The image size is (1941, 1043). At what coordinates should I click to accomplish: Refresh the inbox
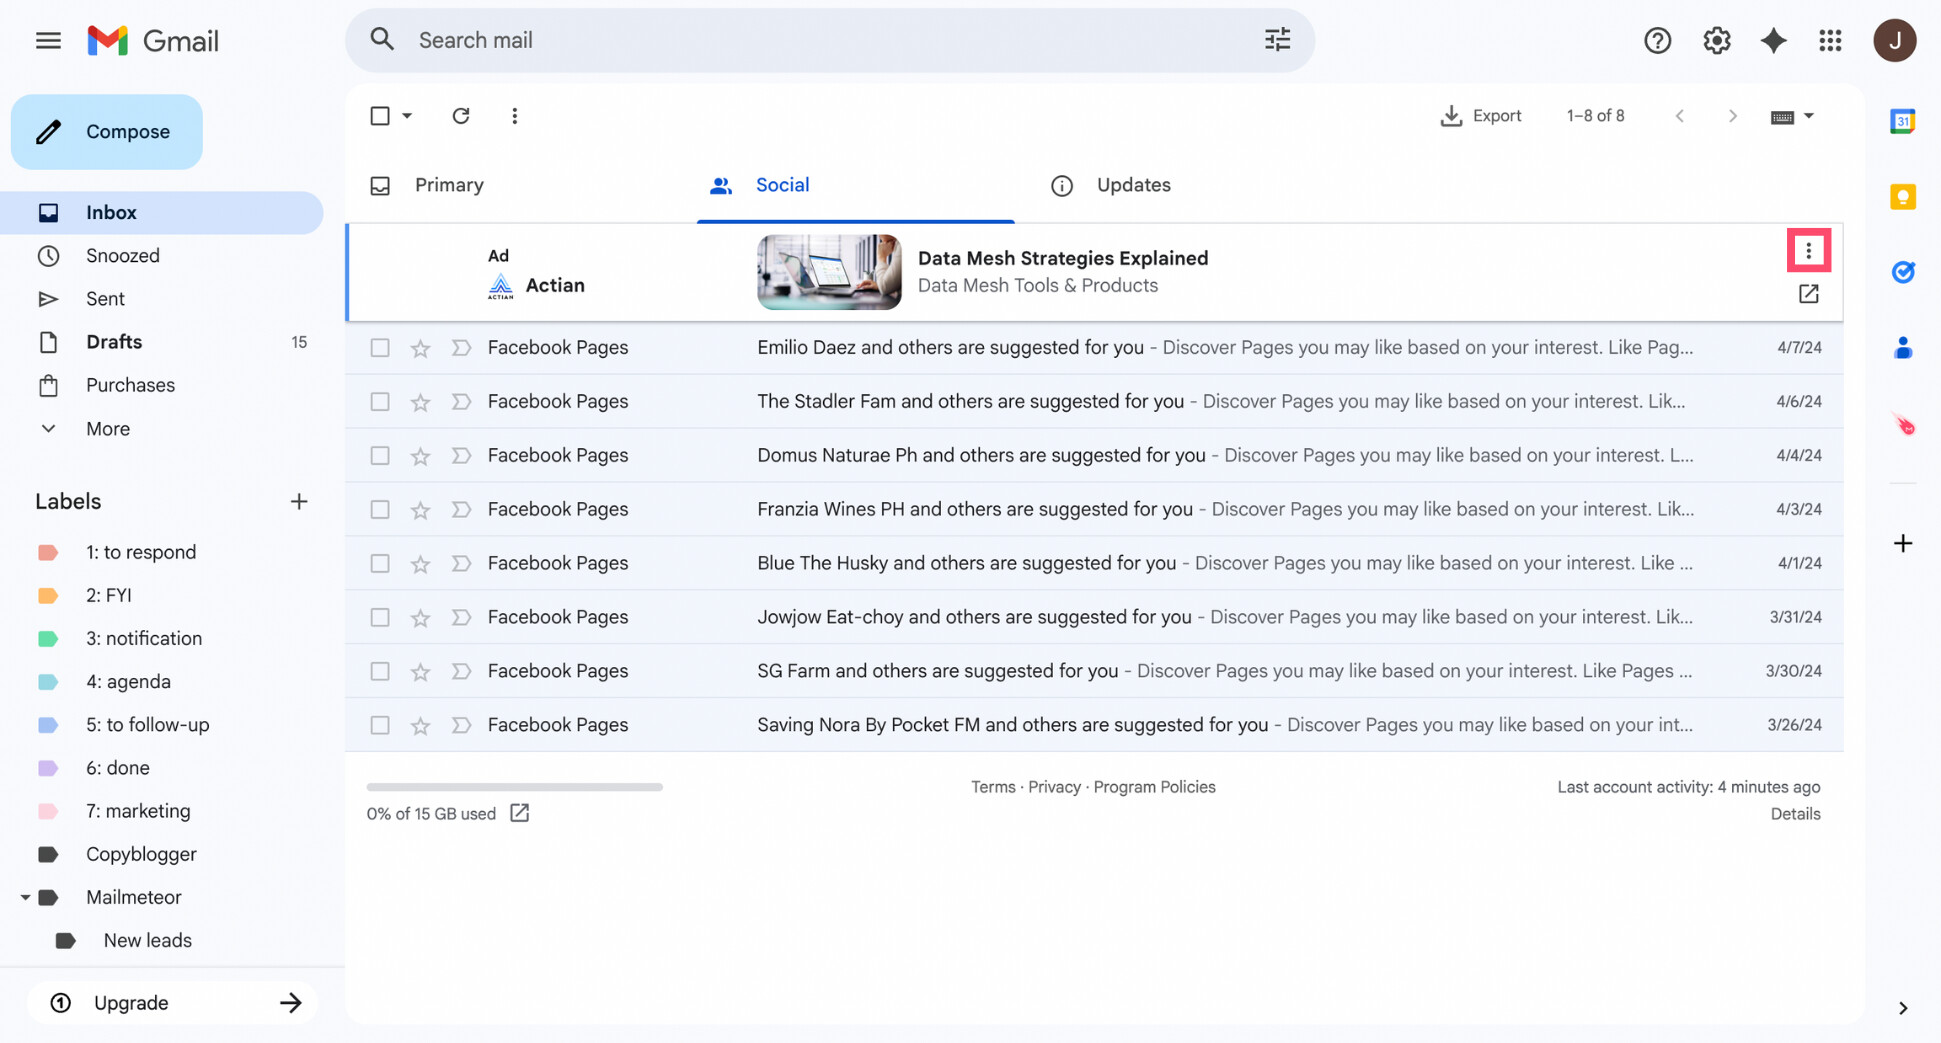click(x=460, y=116)
